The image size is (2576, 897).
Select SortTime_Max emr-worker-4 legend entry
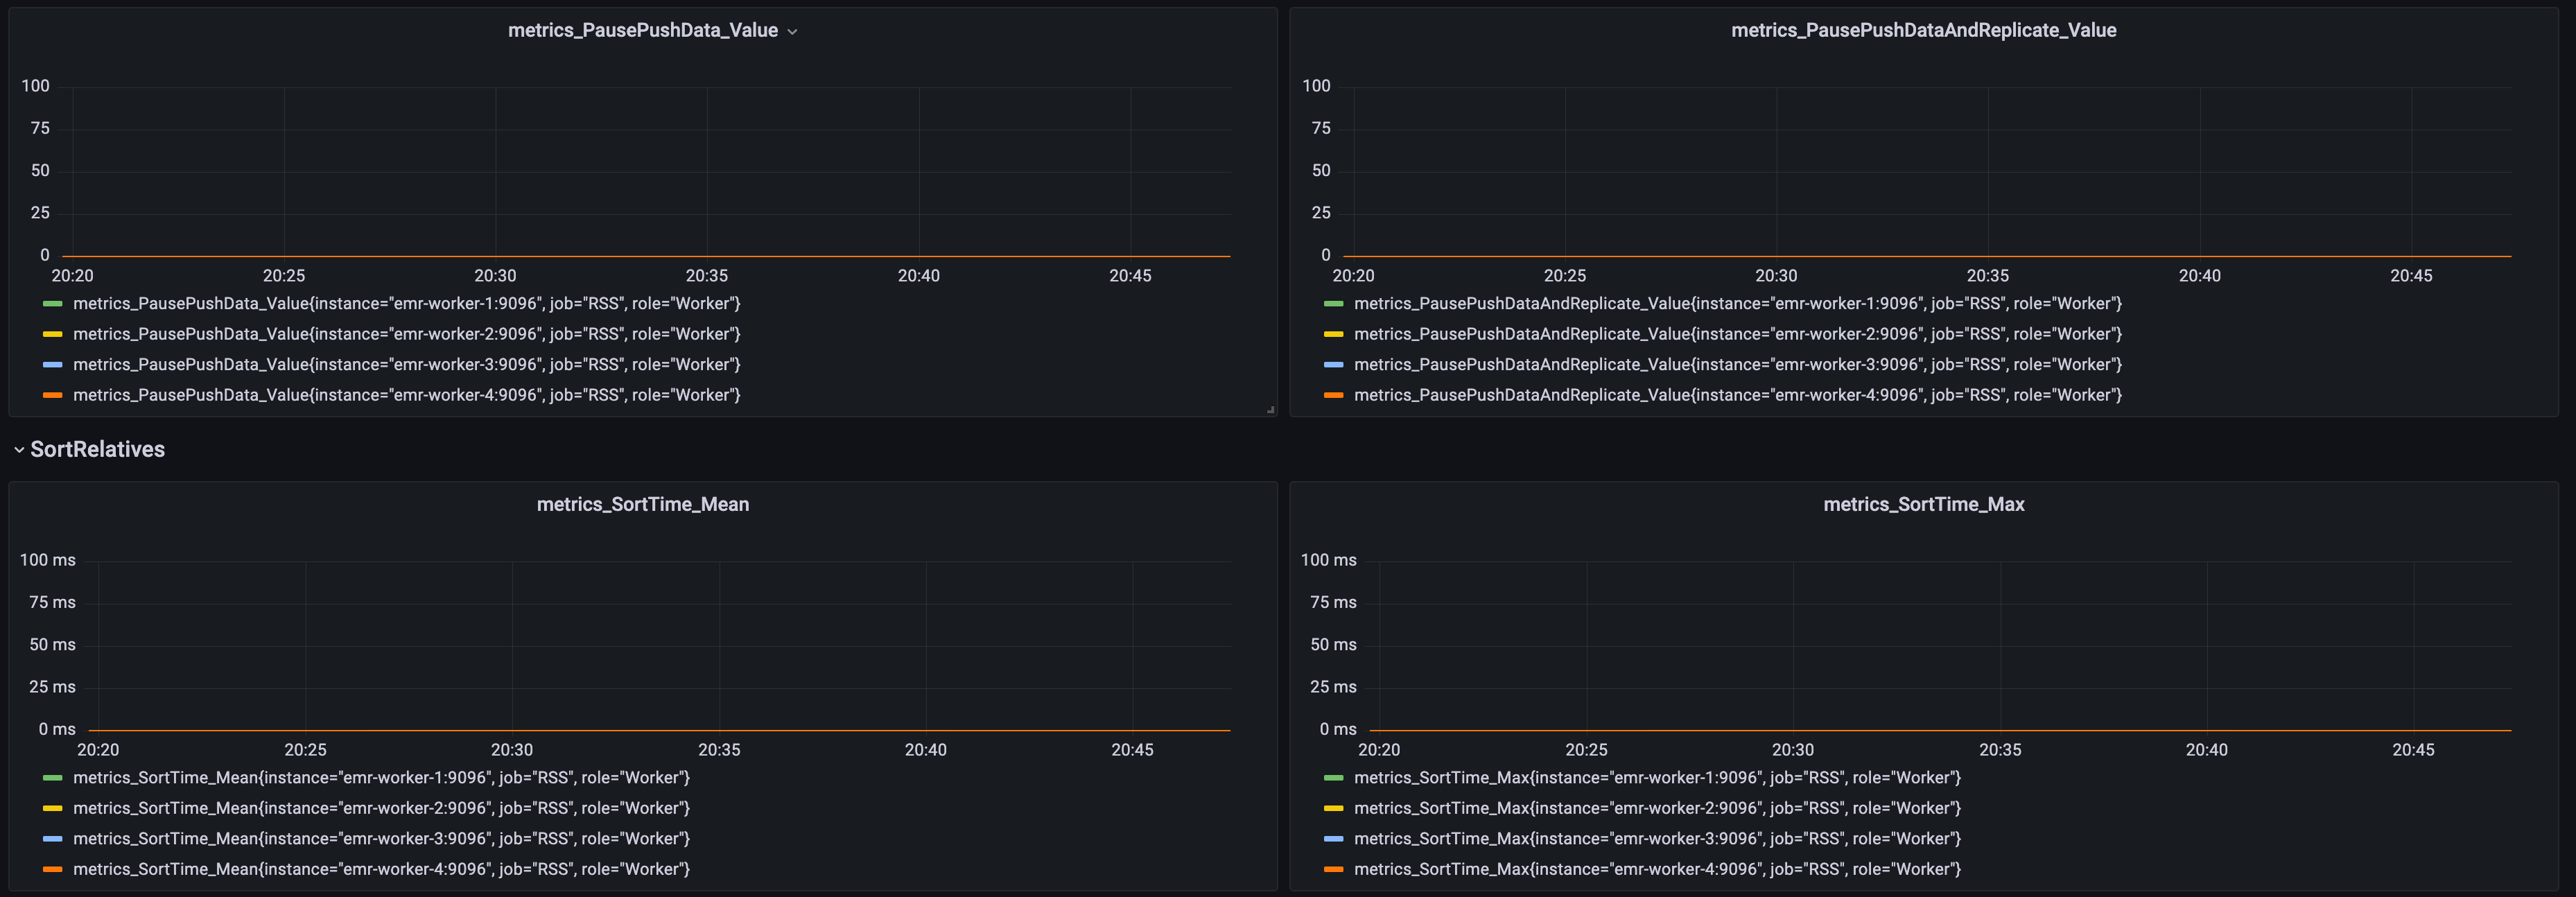(x=1657, y=869)
